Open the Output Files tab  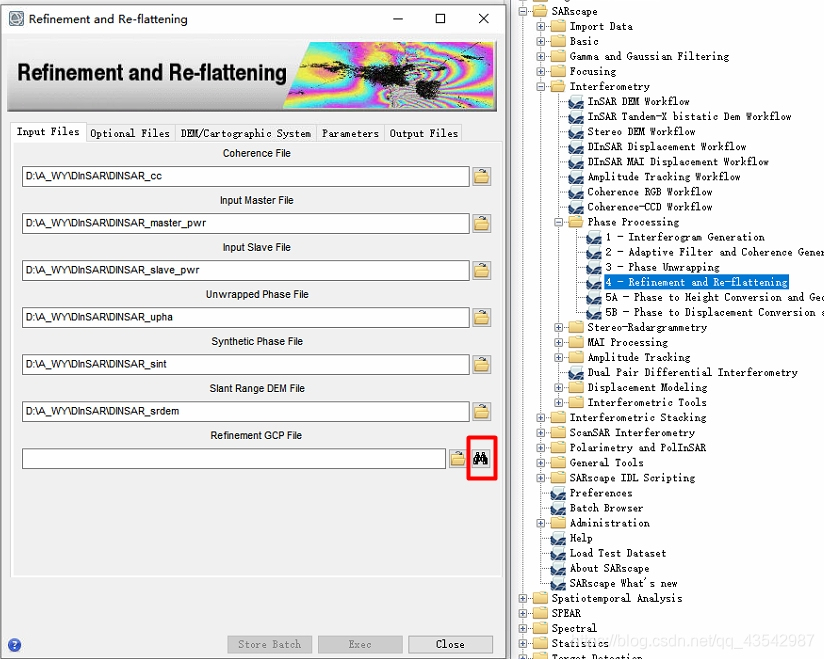[x=424, y=133]
